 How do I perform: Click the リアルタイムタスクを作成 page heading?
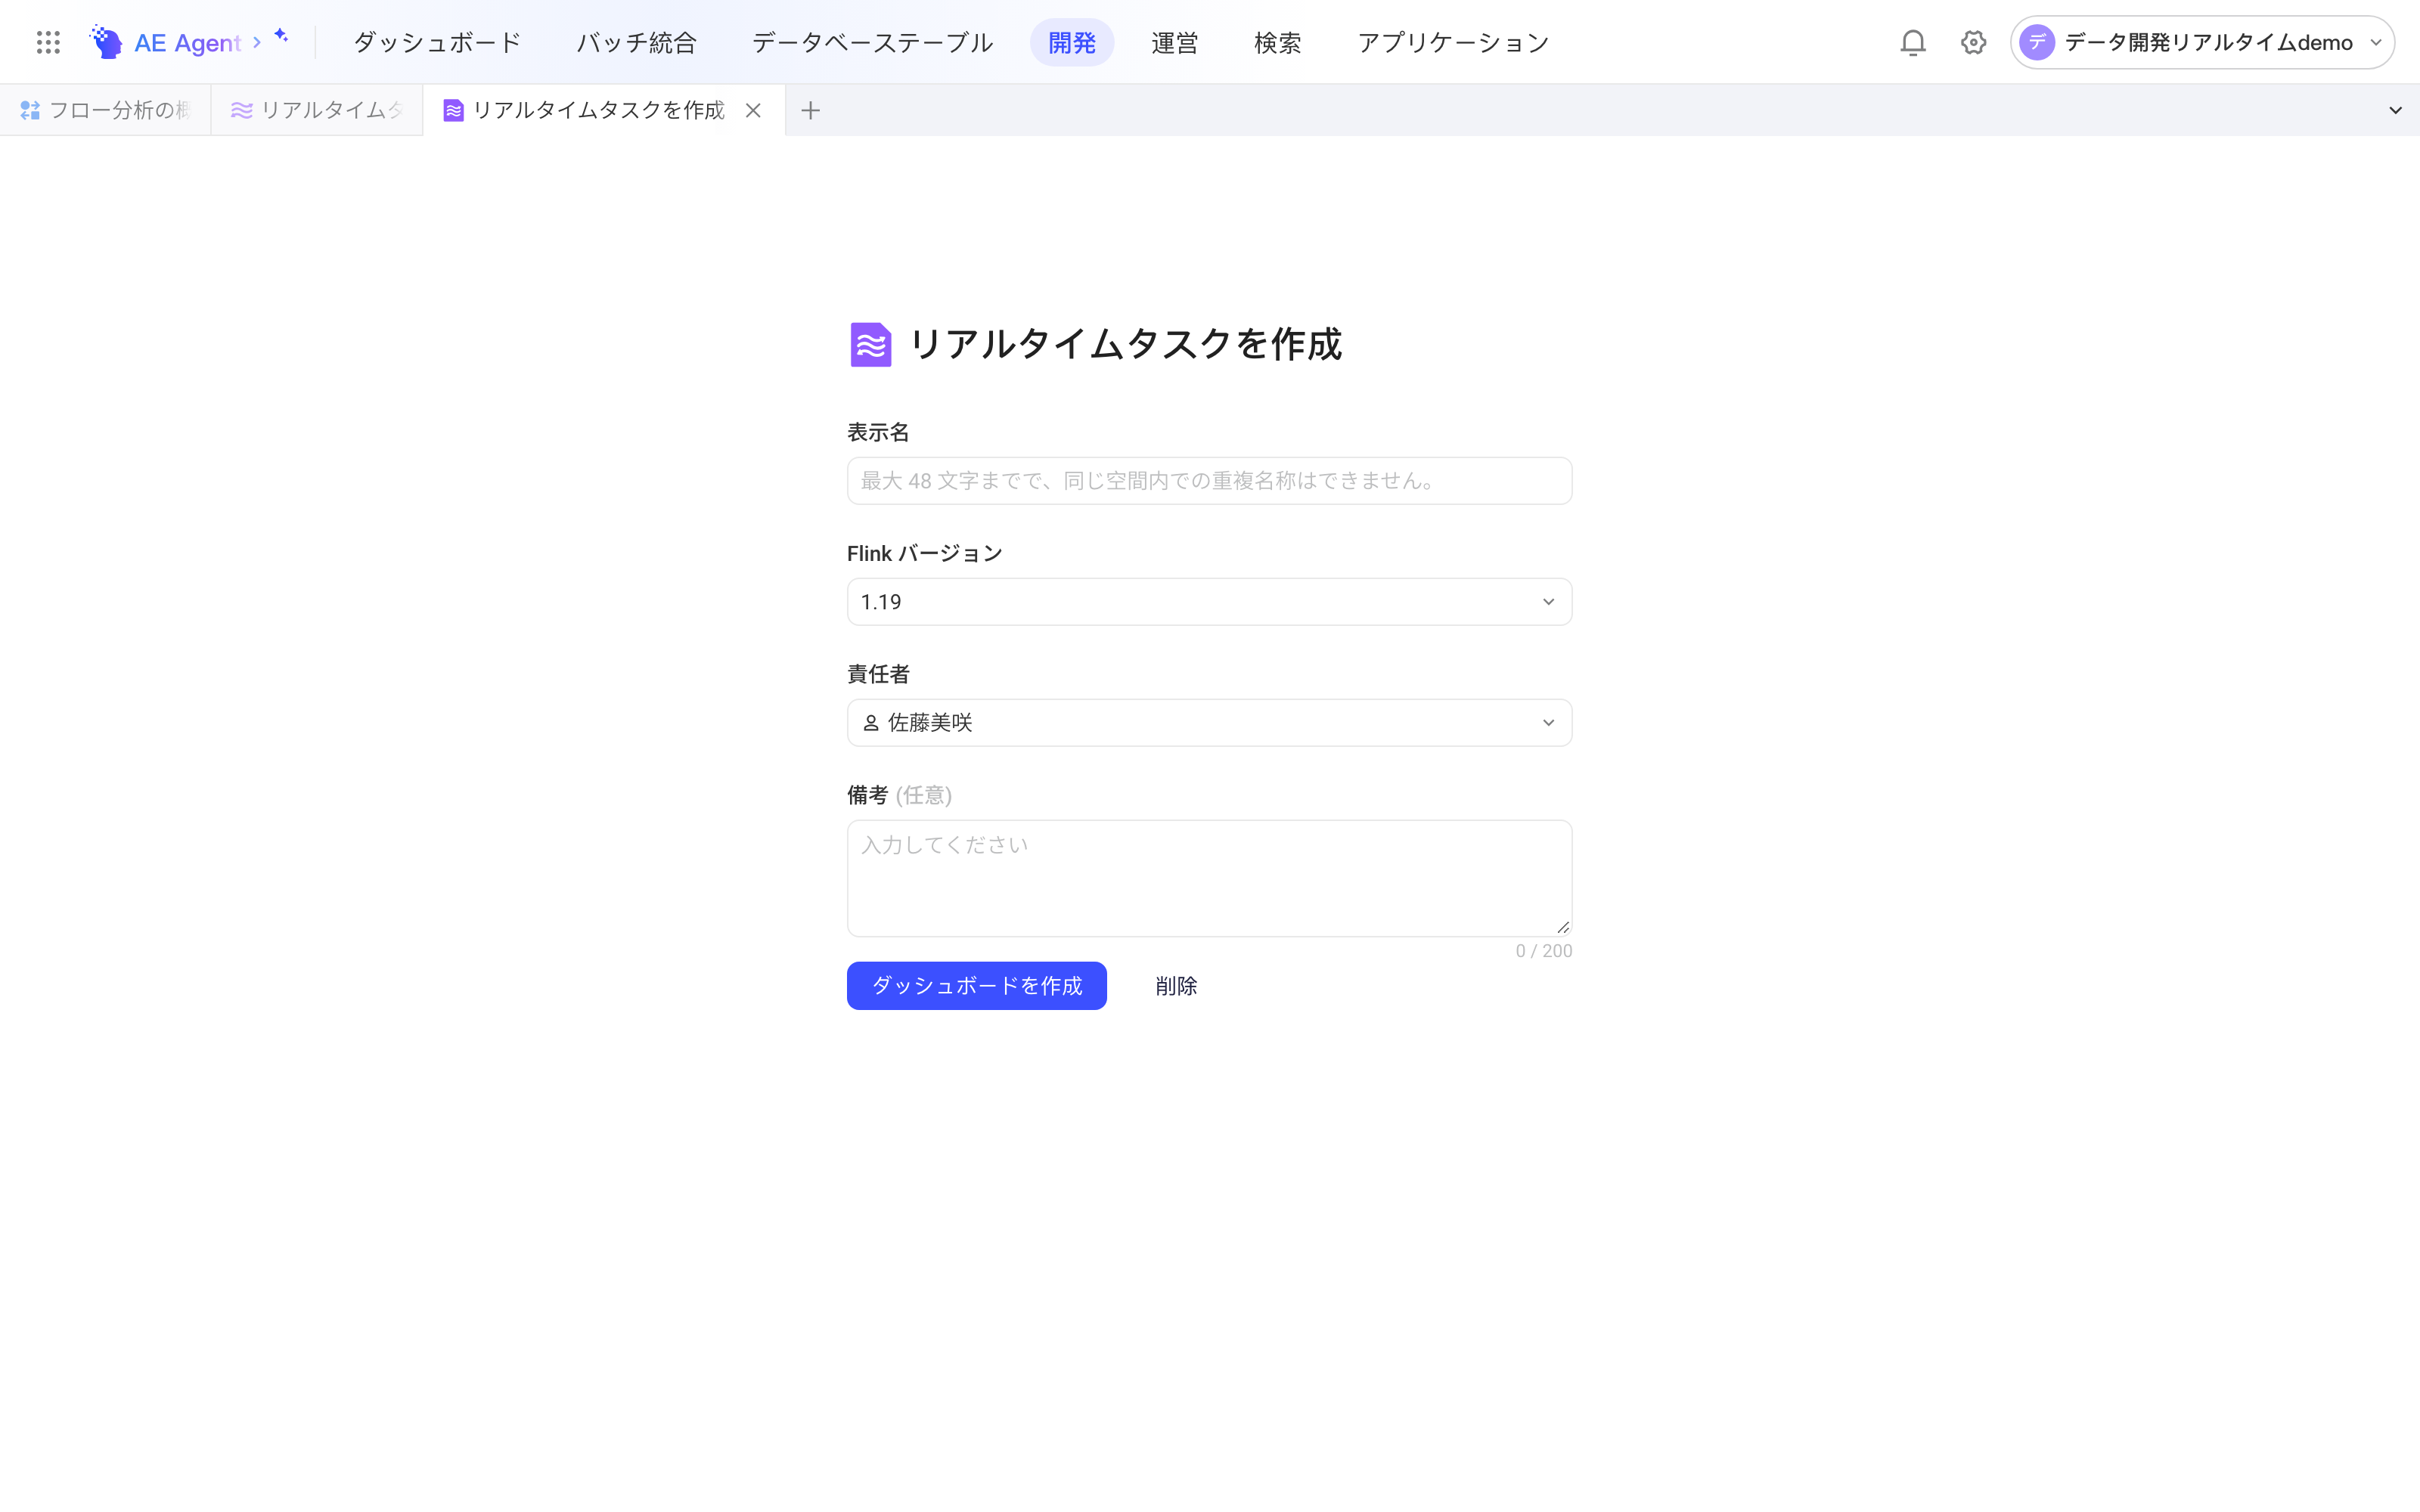1125,344
